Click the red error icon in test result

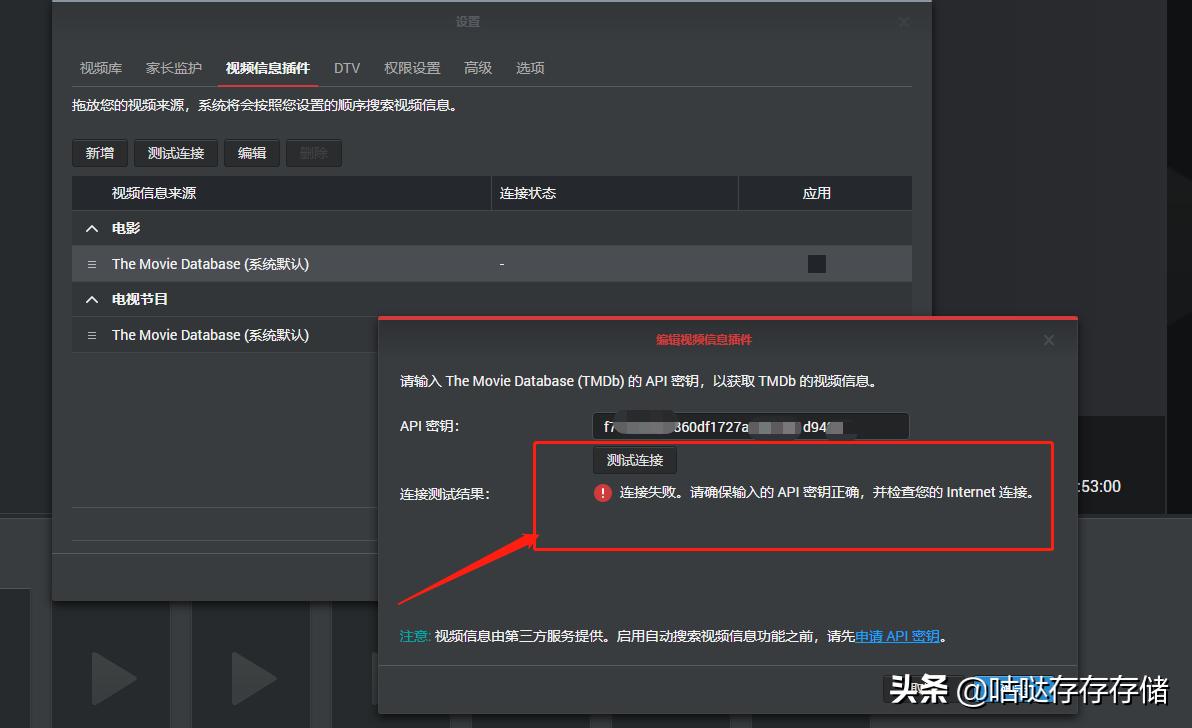pos(601,491)
